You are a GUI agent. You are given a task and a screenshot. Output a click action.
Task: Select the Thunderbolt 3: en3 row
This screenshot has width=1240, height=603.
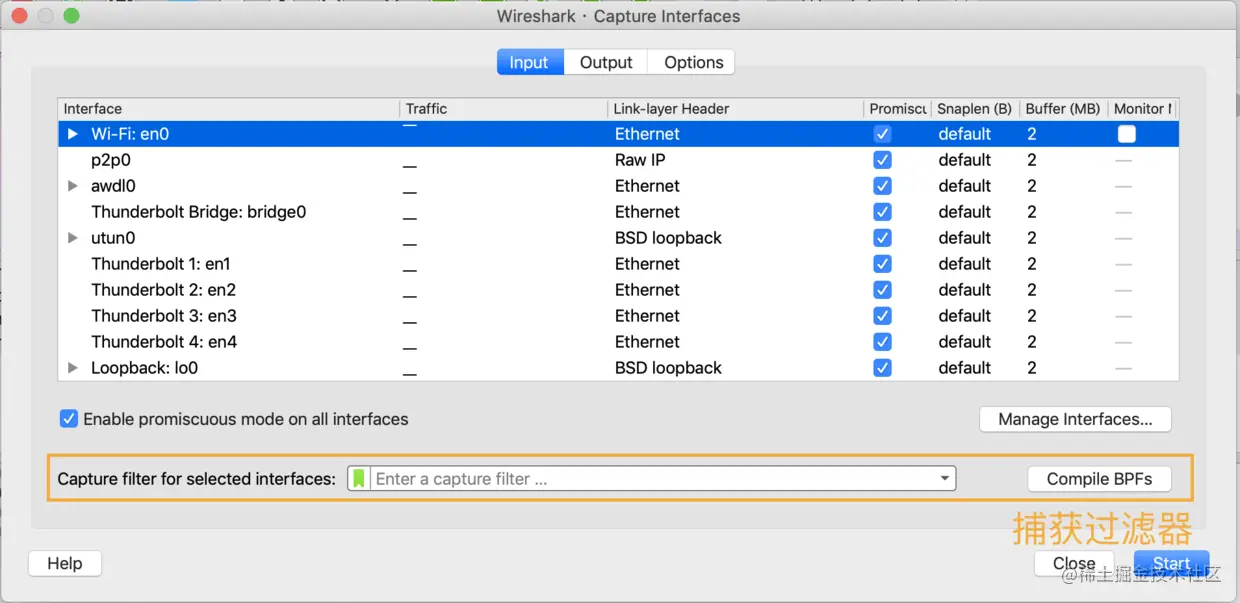[619, 316]
